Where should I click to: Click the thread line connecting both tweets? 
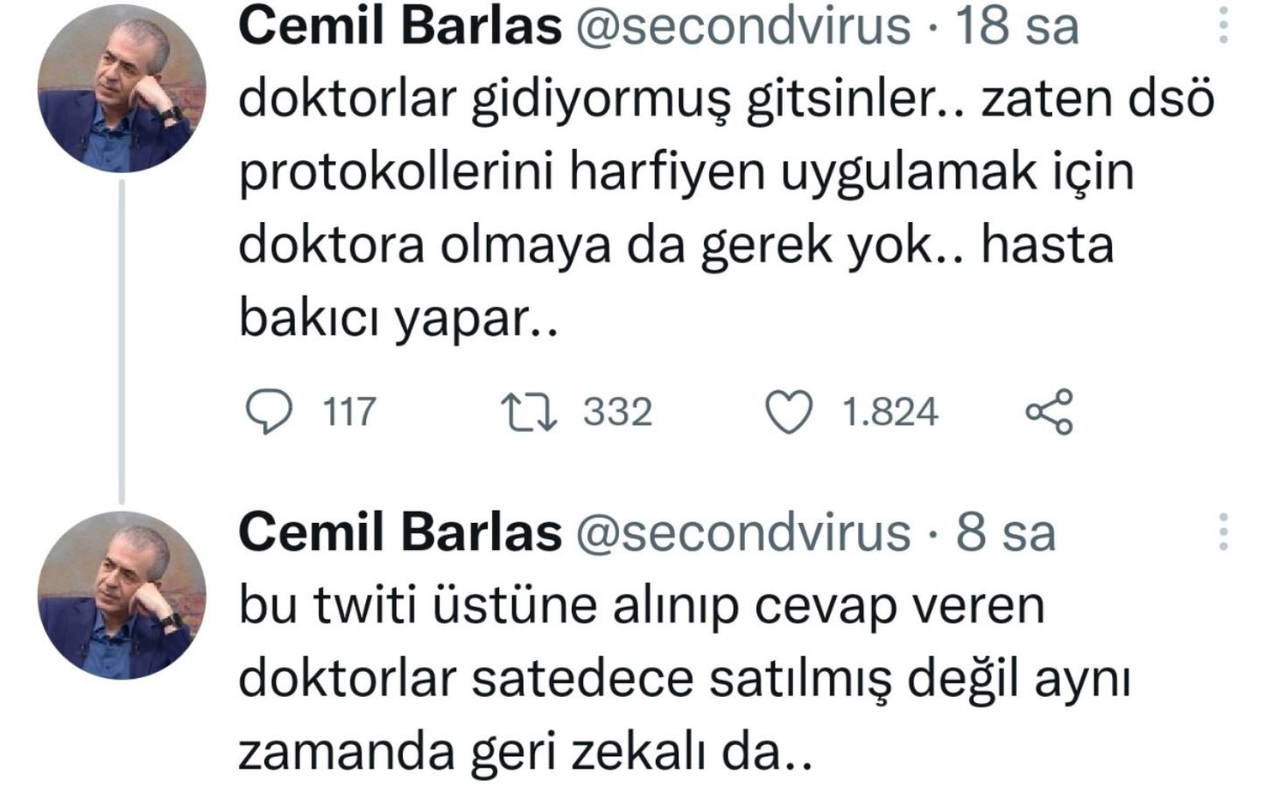(x=122, y=340)
